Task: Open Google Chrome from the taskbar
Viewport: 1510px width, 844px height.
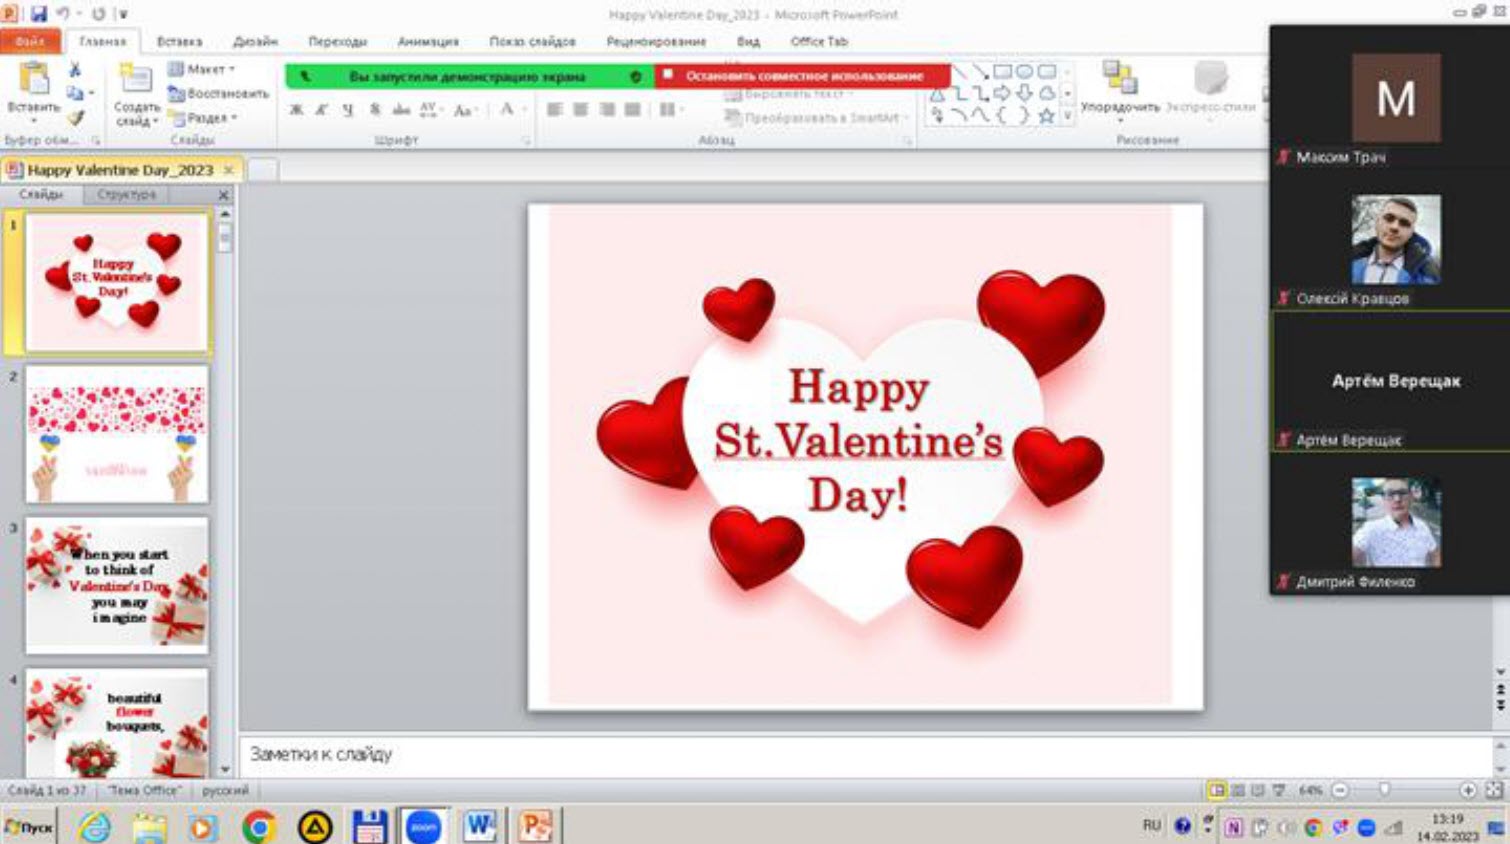Action: click(259, 827)
